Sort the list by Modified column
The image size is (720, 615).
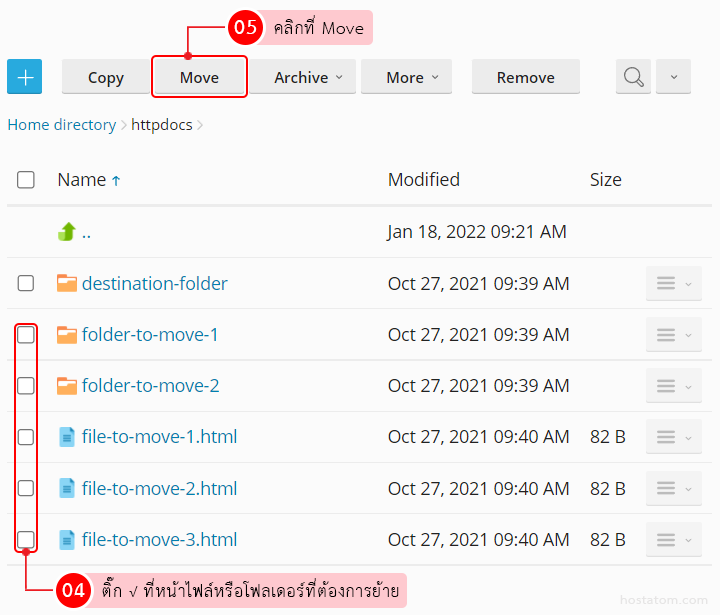(423, 180)
